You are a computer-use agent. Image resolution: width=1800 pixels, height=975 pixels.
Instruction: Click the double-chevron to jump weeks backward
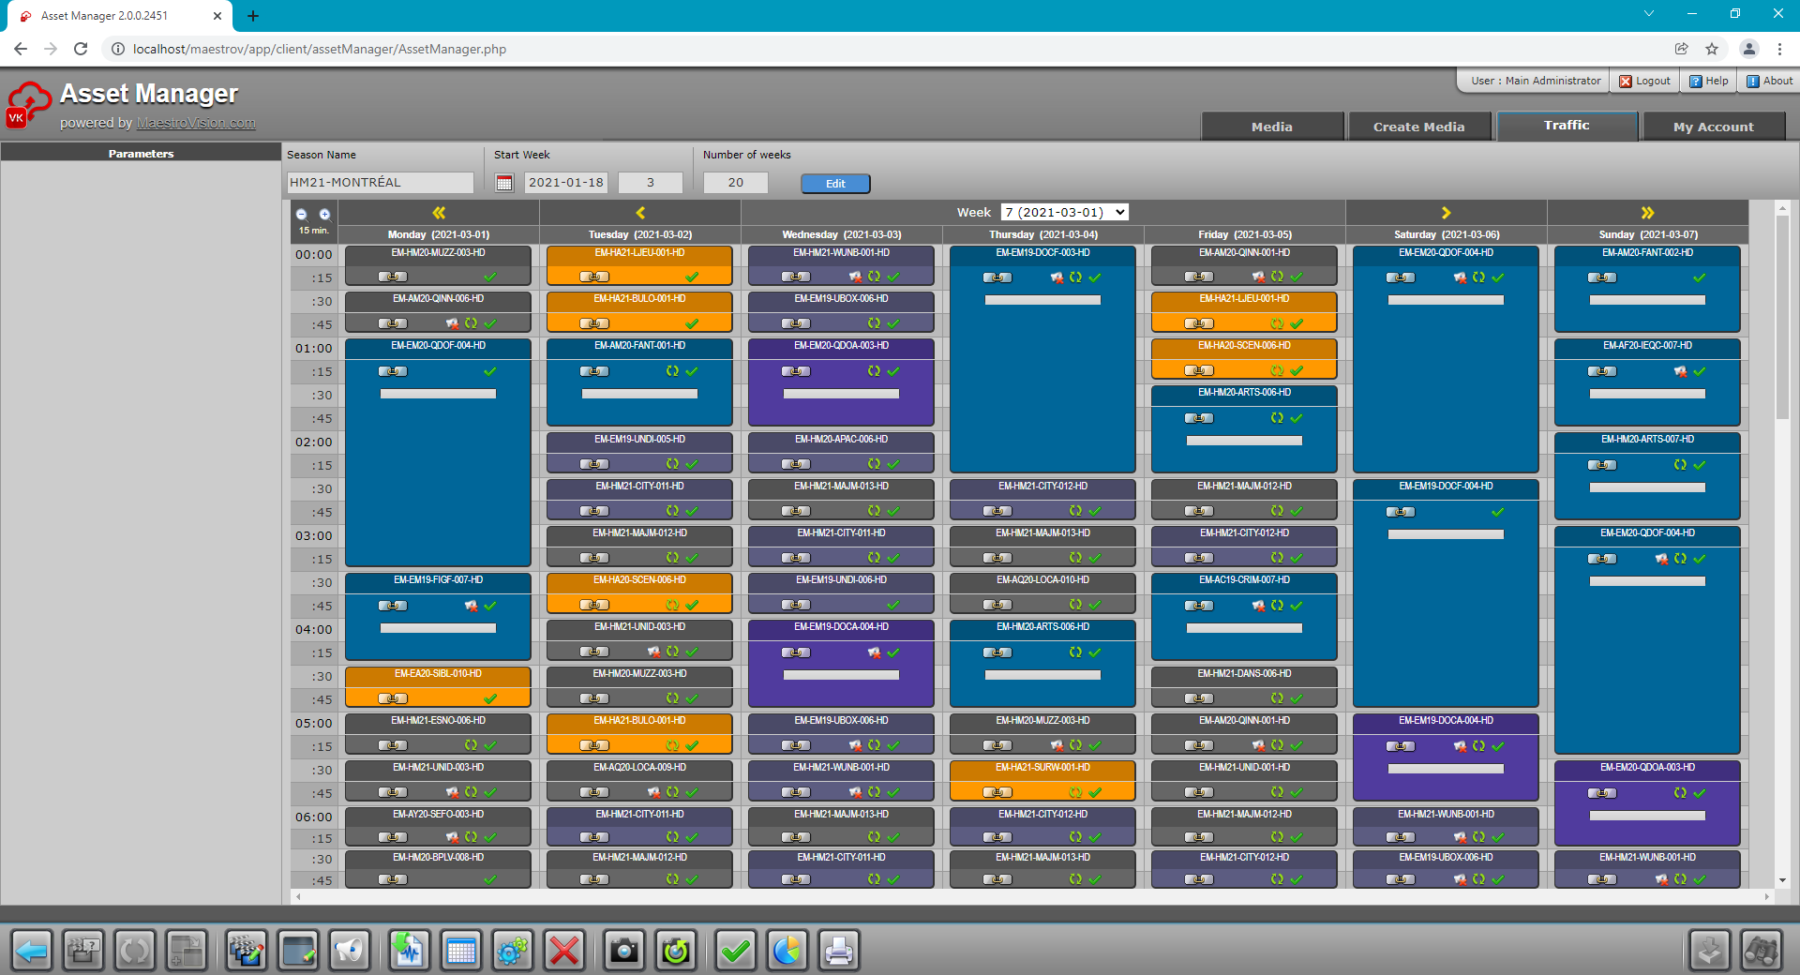coord(437,211)
